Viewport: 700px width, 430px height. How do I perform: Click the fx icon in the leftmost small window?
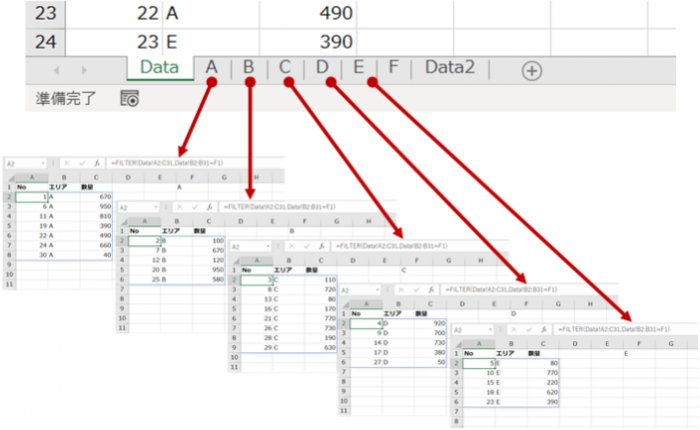pyautogui.click(x=96, y=162)
